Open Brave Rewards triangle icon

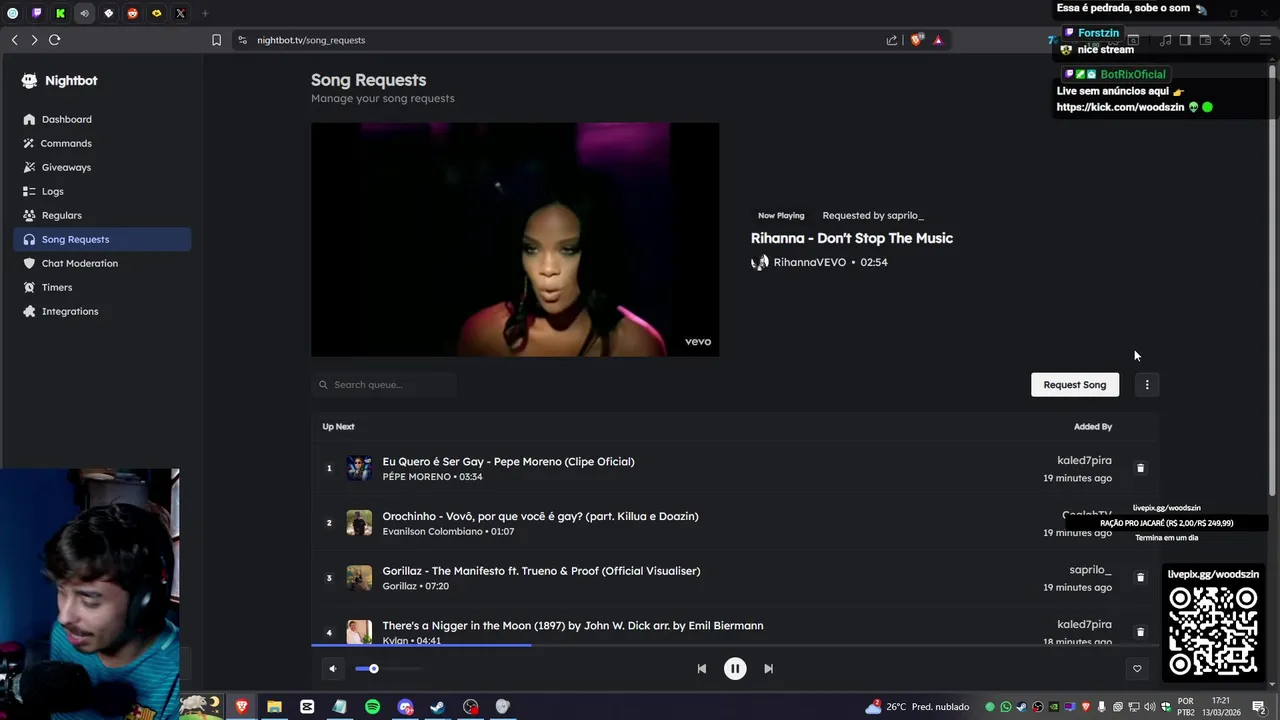[938, 40]
